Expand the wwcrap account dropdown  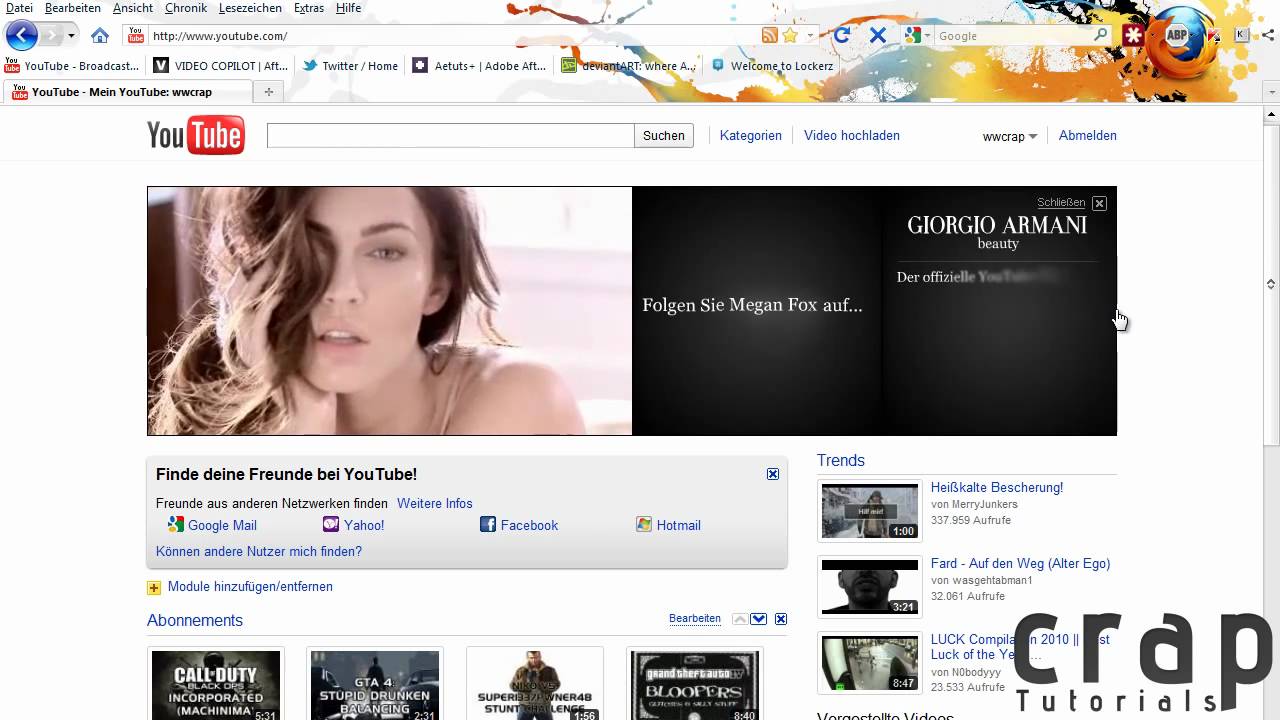tap(1010, 137)
